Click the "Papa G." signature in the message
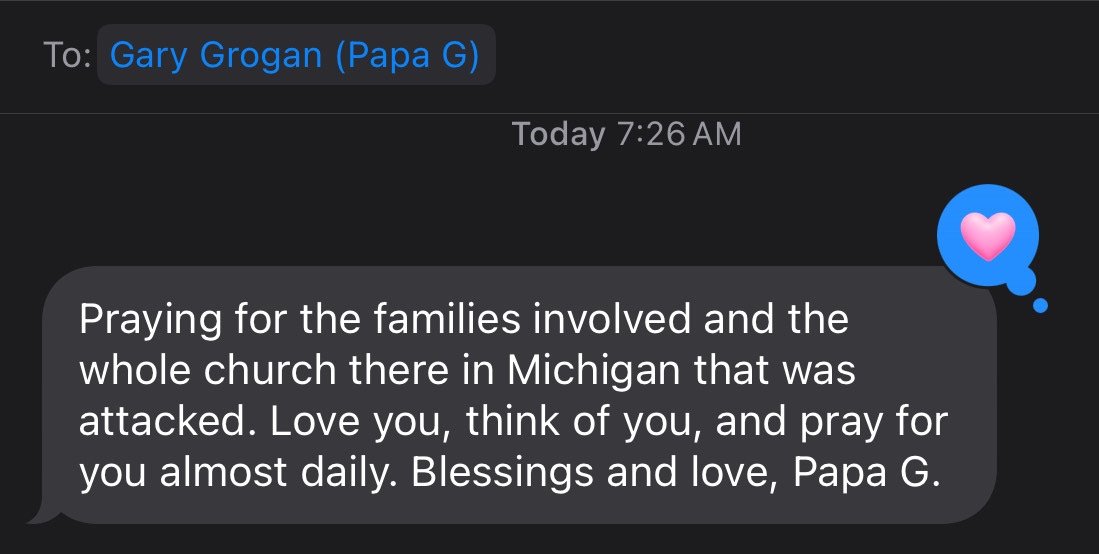Screen dimensions: 1099x554 (x=867, y=473)
